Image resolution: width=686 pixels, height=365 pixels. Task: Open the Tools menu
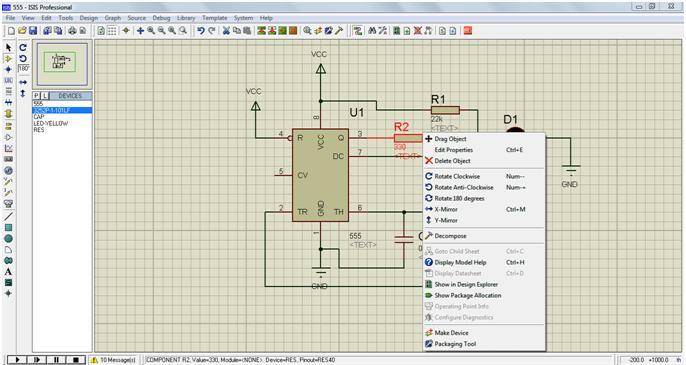(x=66, y=18)
